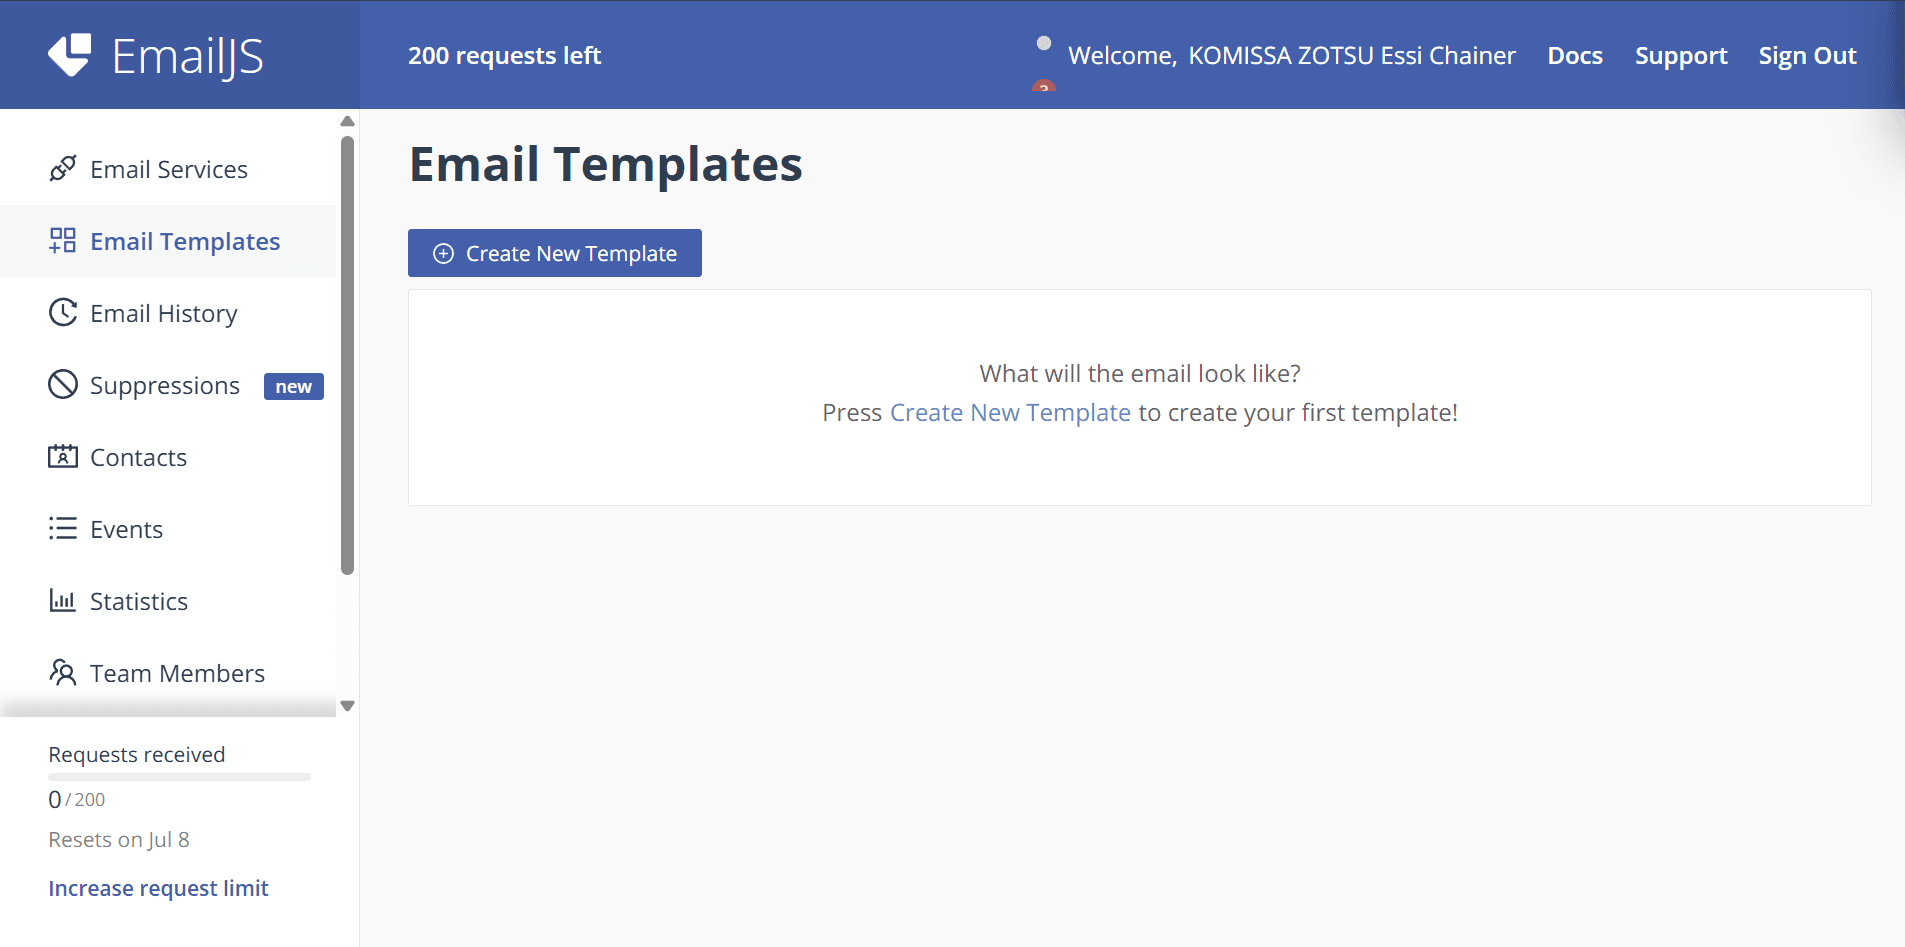Open Increase request limit
The height and width of the screenshot is (947, 1905).
[x=158, y=887]
